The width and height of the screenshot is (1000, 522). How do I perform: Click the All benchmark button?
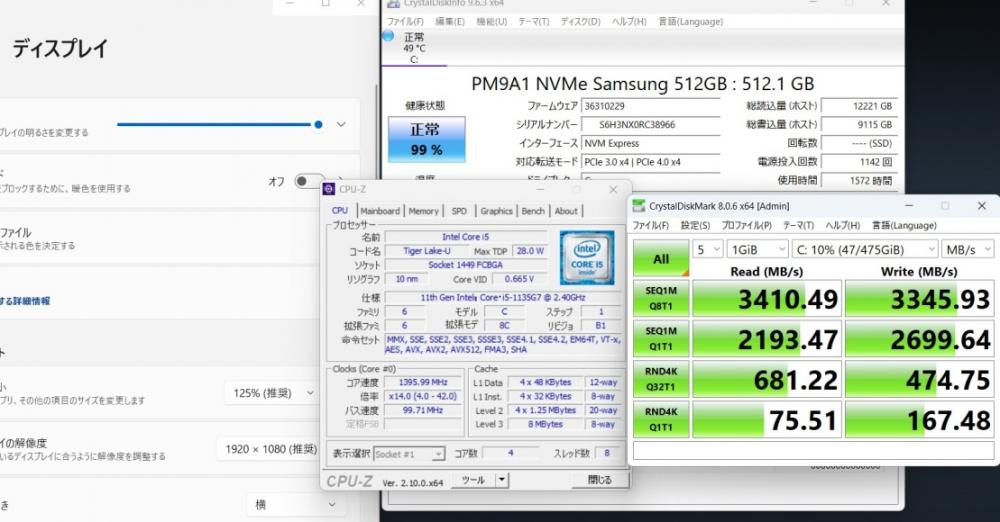click(x=661, y=258)
